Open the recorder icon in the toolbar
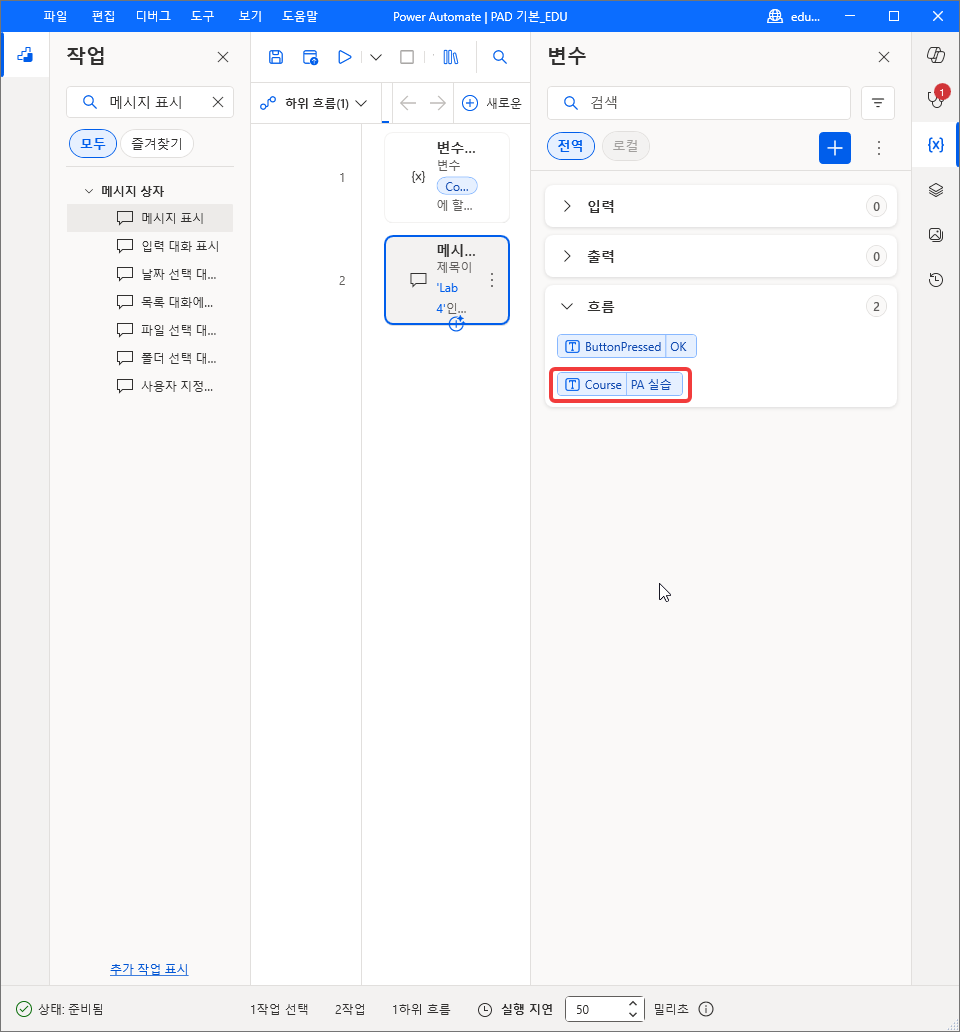The image size is (960, 1032). point(451,57)
